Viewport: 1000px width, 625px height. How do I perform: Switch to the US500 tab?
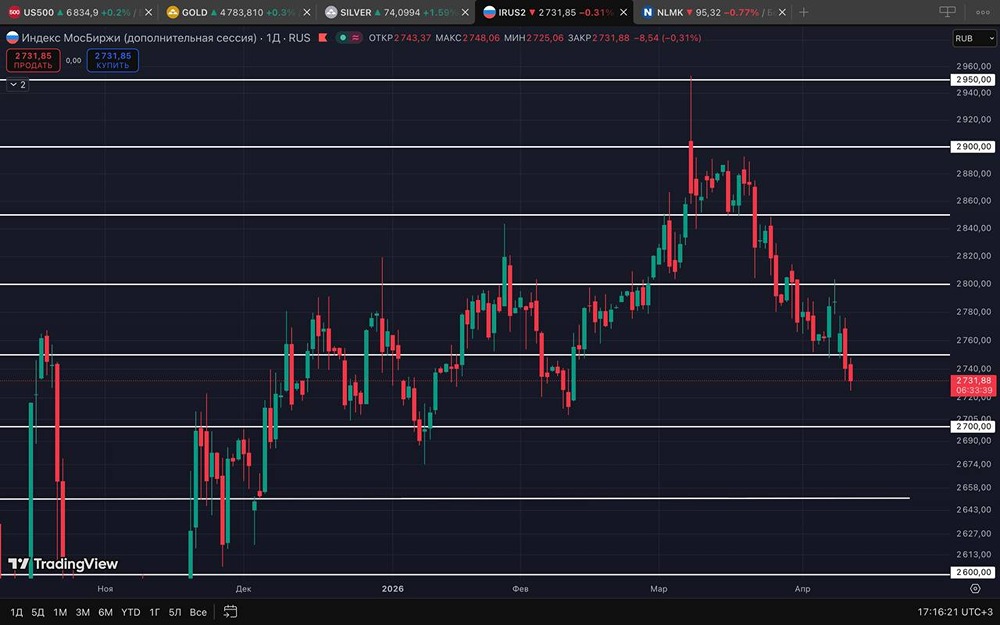tap(78, 12)
